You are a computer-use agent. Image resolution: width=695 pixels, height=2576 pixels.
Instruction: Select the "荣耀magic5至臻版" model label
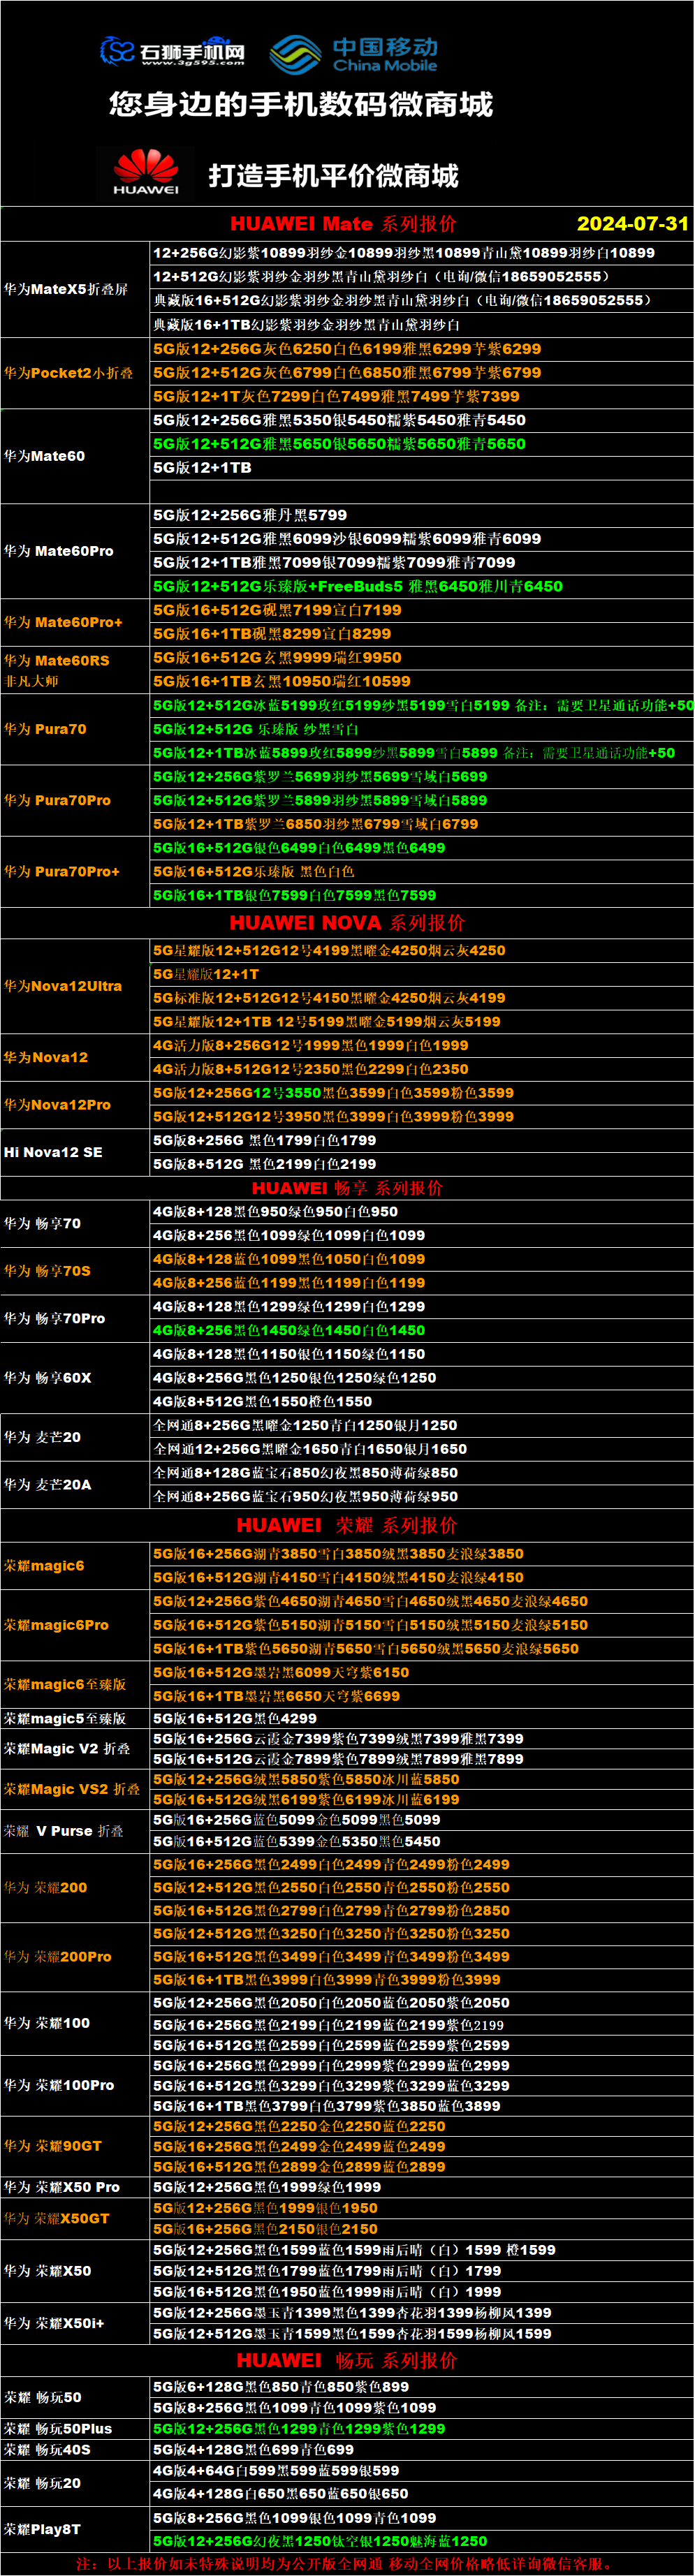click(65, 1719)
